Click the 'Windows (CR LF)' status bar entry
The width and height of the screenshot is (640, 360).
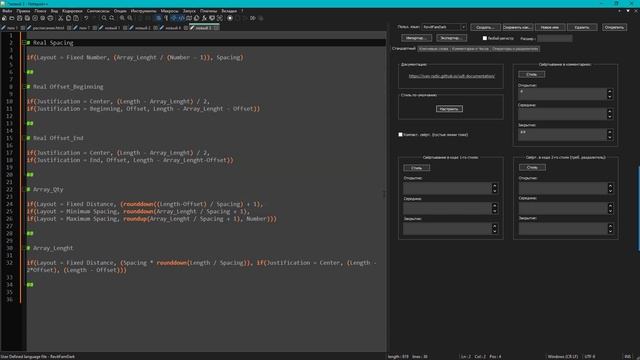click(562, 357)
